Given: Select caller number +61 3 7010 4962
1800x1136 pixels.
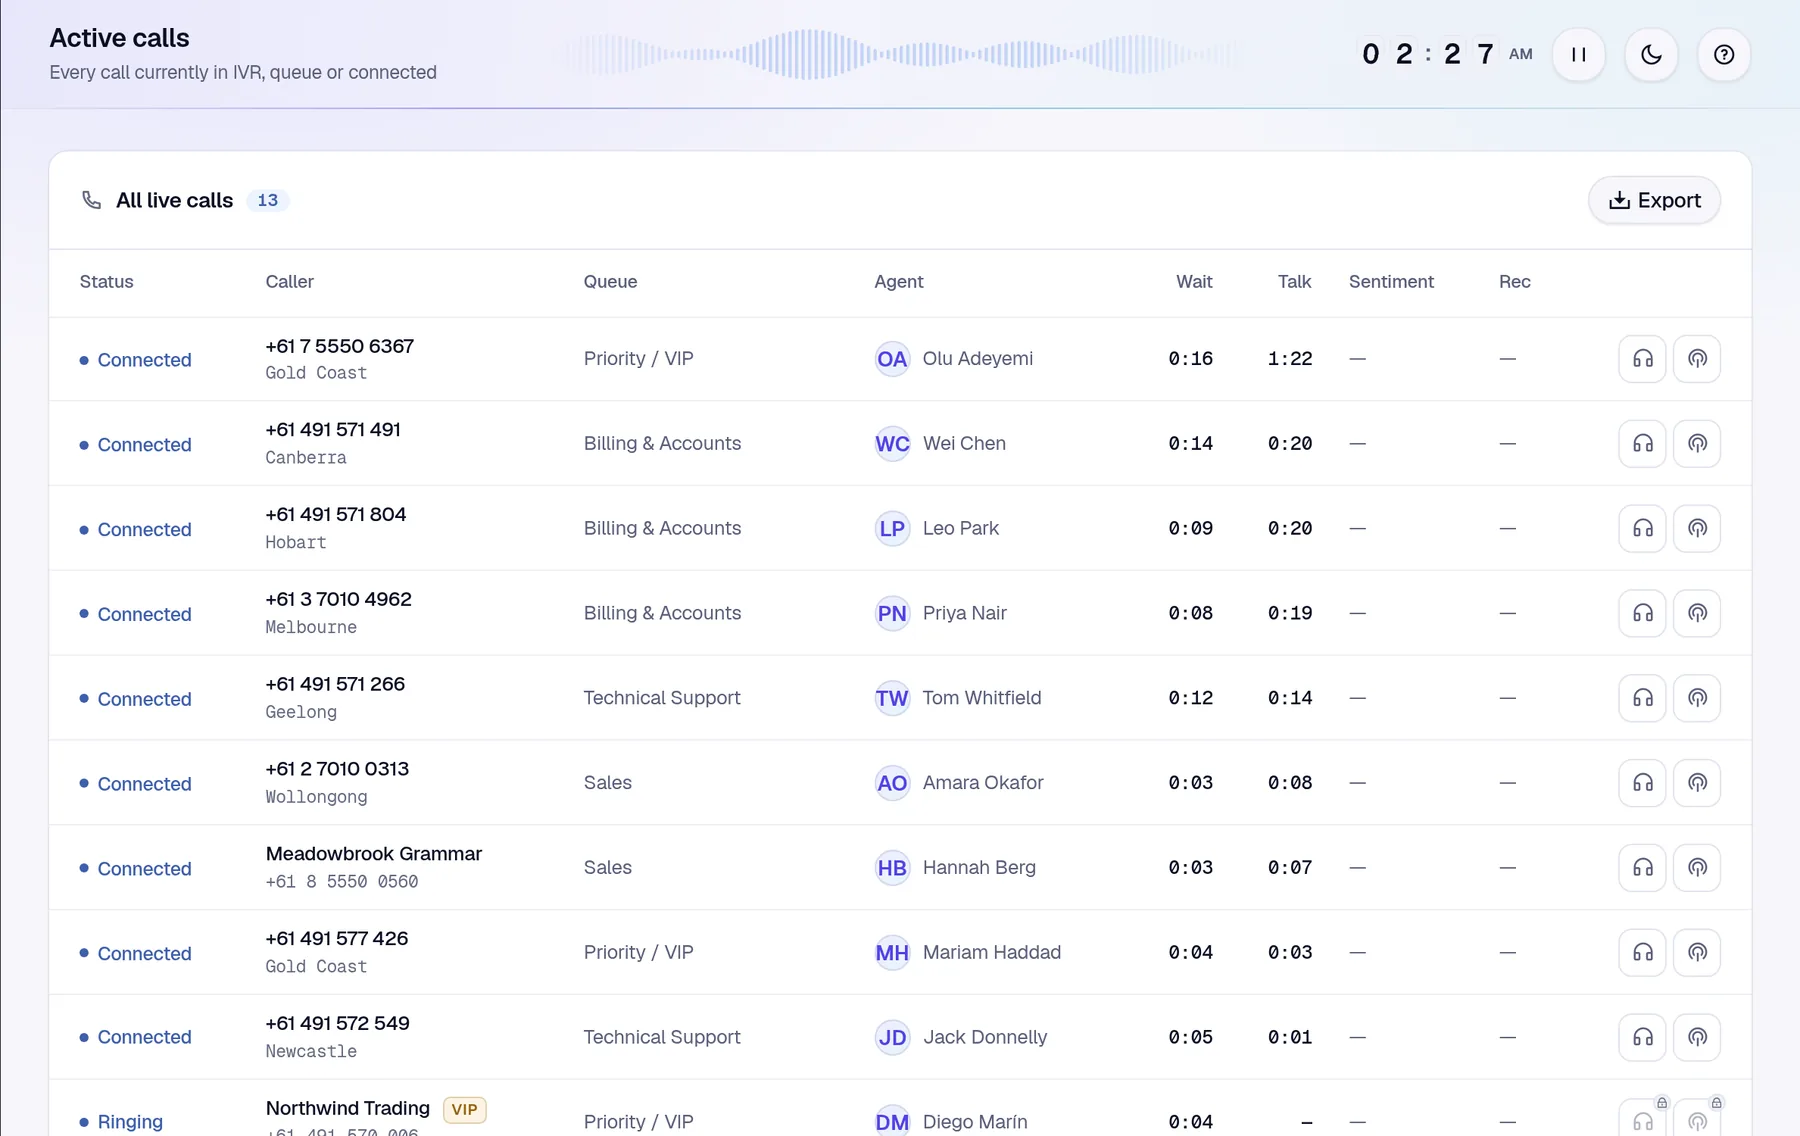Looking at the screenshot, I should [x=338, y=599].
